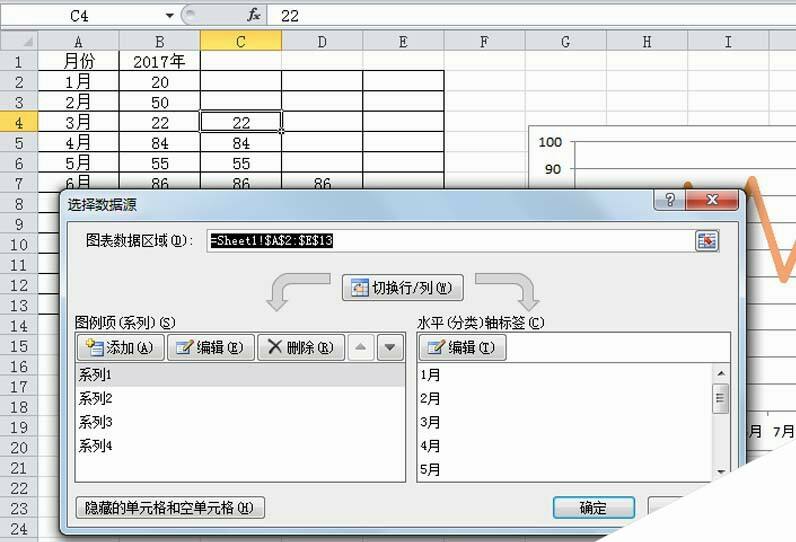Select column I header
The height and width of the screenshot is (542, 796).
[728, 42]
